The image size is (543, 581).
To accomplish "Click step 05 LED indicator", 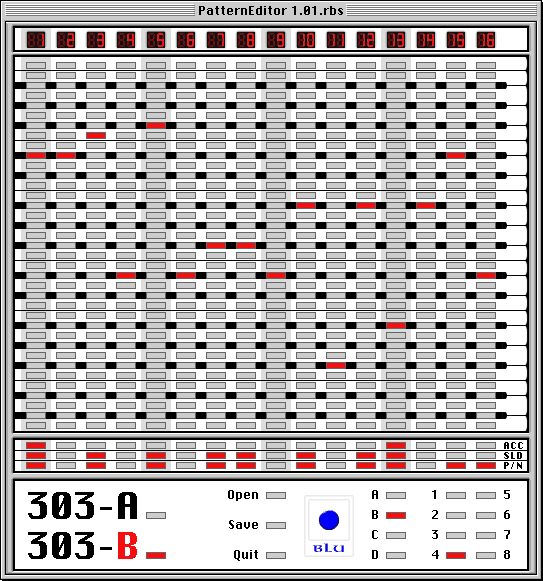I will coord(156,40).
